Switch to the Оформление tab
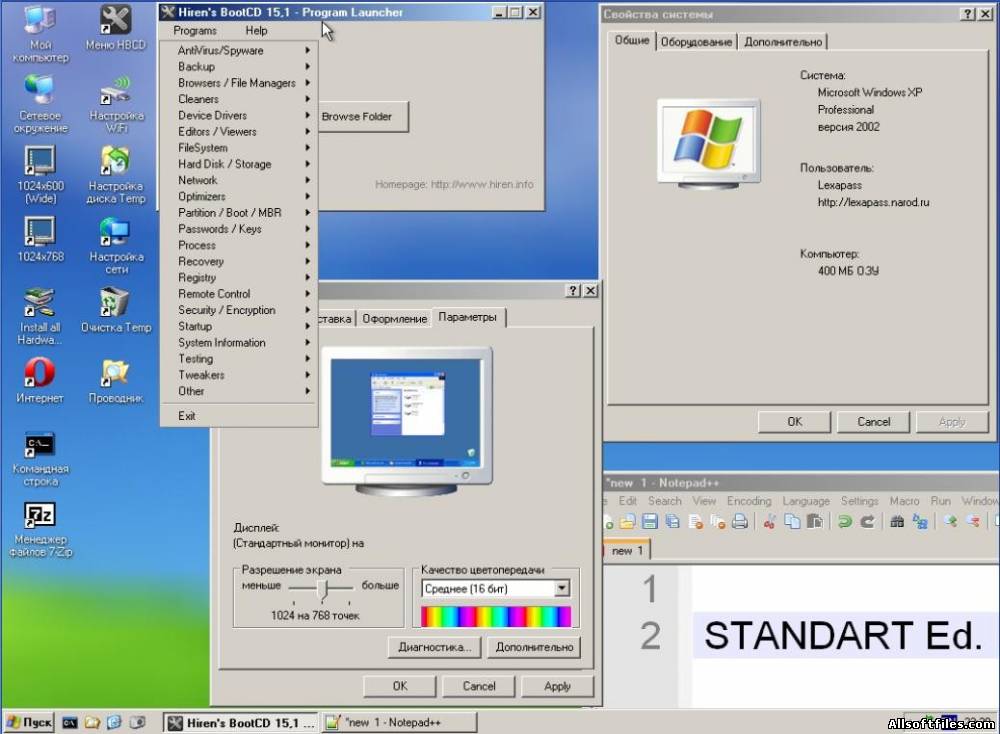 (x=394, y=318)
